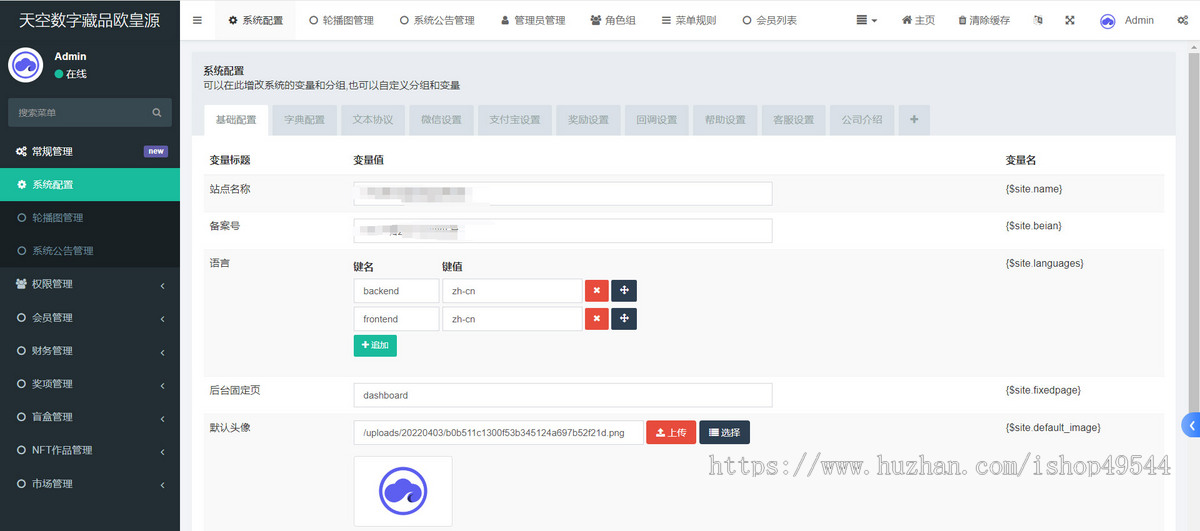Edit the frontend row zh-cn value field
Image resolution: width=1200 pixels, height=531 pixels.
512,319
